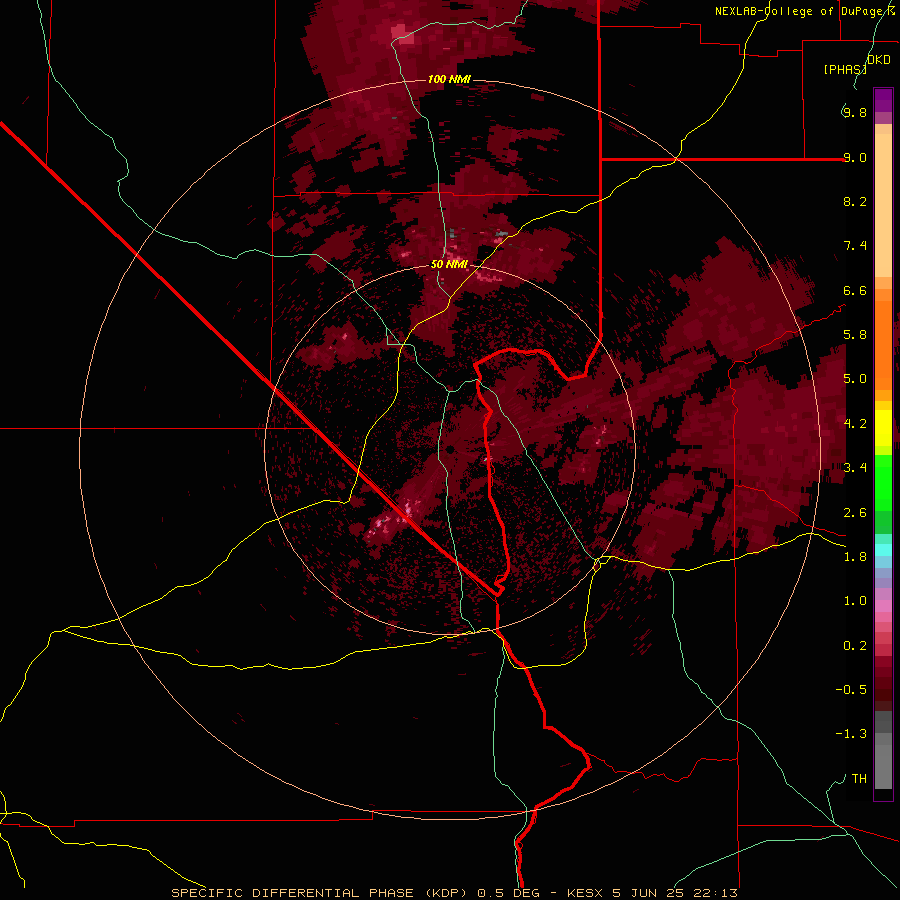This screenshot has height=900, width=900.
Task: Pick the cyan segment of the color bar
Action: (883, 550)
